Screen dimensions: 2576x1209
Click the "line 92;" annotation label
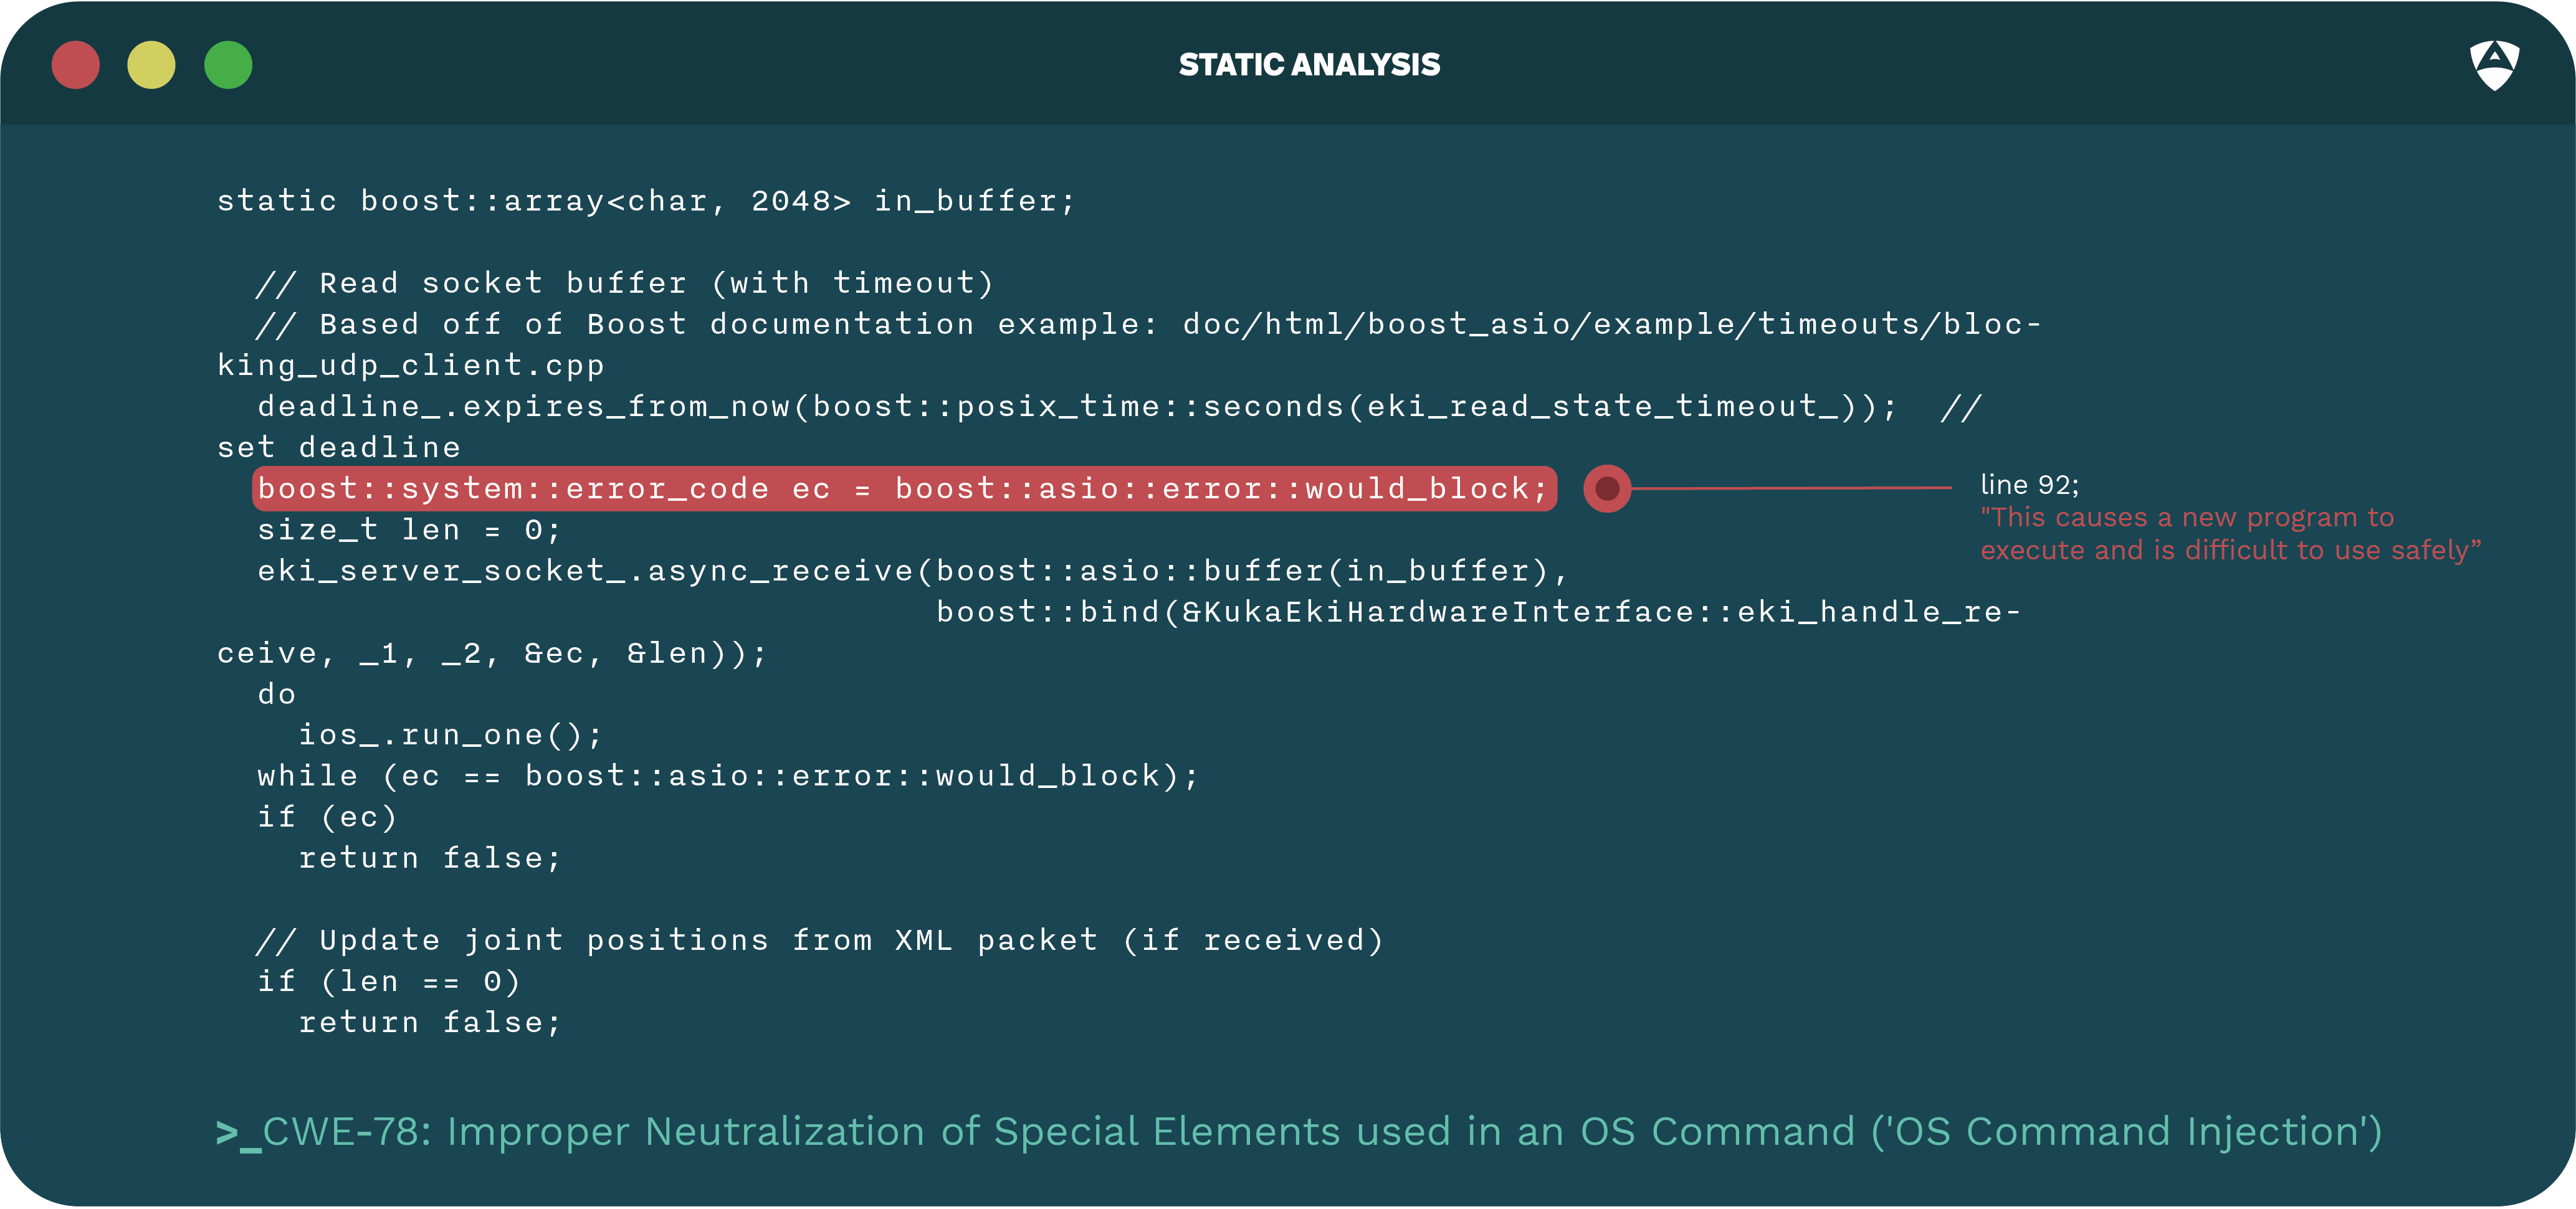pos(2029,485)
